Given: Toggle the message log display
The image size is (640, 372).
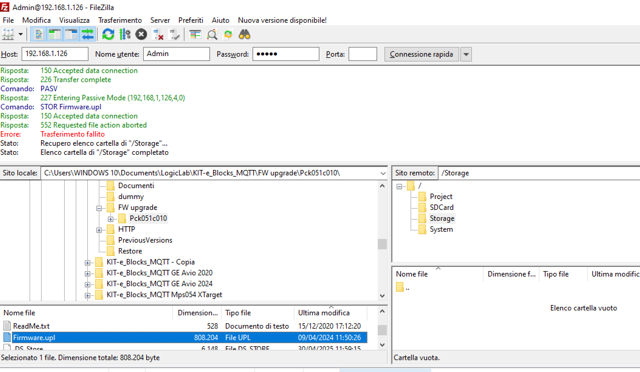Looking at the screenshot, I should tap(39, 35).
